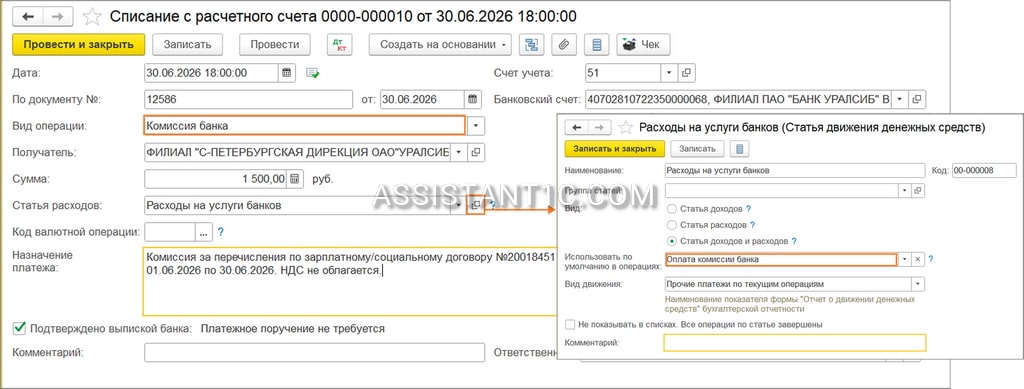Image resolution: width=1024 pixels, height=389 pixels.
Task: Open calculator for the Сумма field
Action: point(295,178)
